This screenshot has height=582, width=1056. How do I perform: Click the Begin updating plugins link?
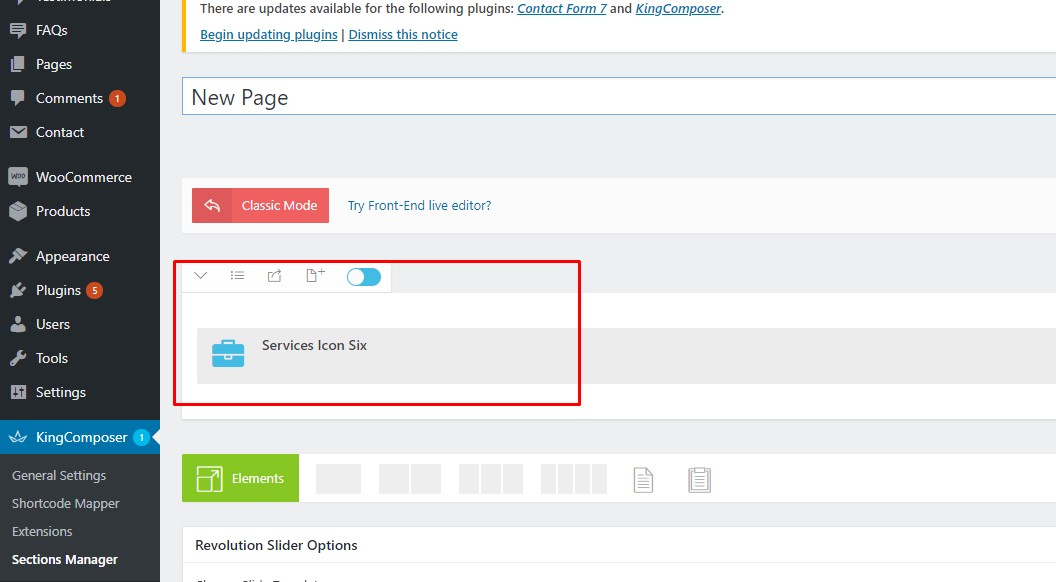(269, 34)
